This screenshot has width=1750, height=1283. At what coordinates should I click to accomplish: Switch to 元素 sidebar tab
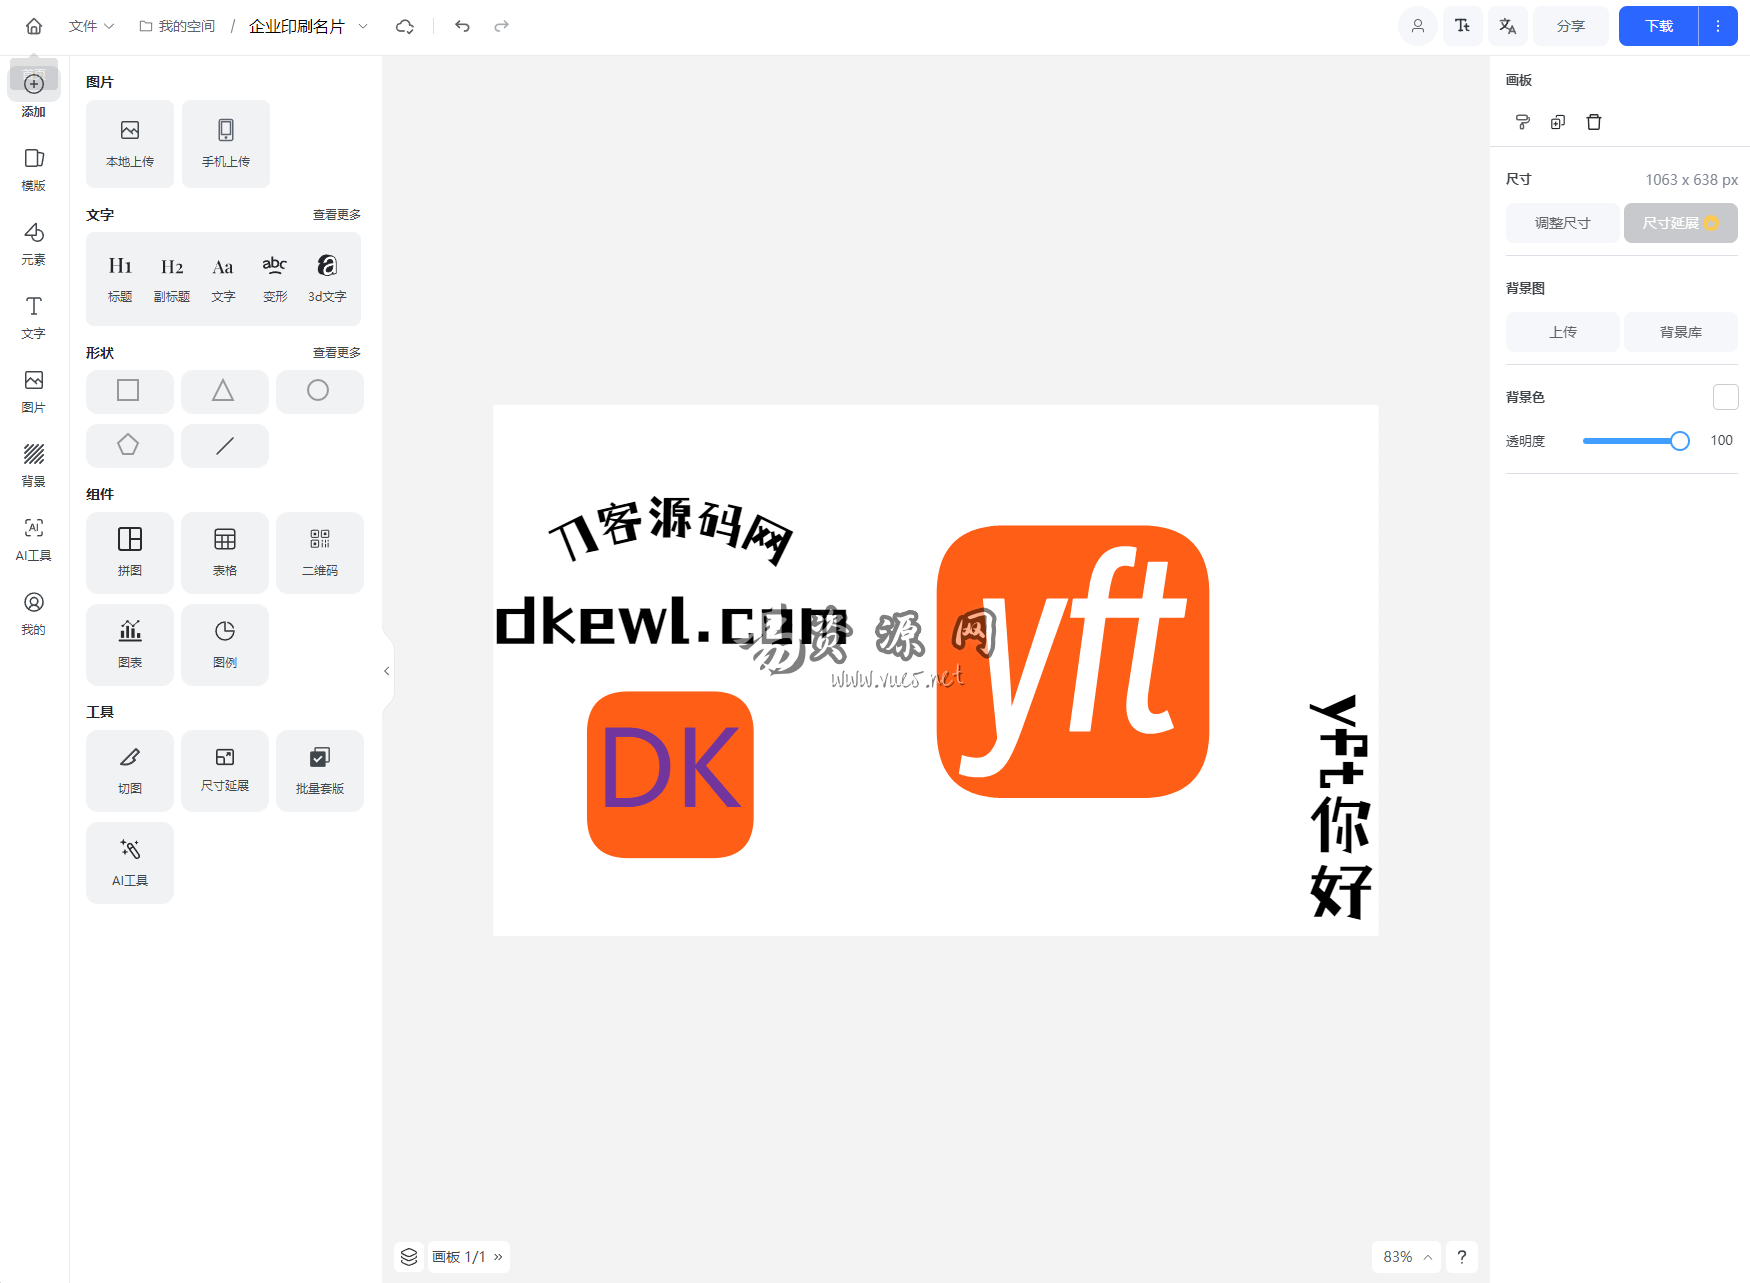[34, 242]
